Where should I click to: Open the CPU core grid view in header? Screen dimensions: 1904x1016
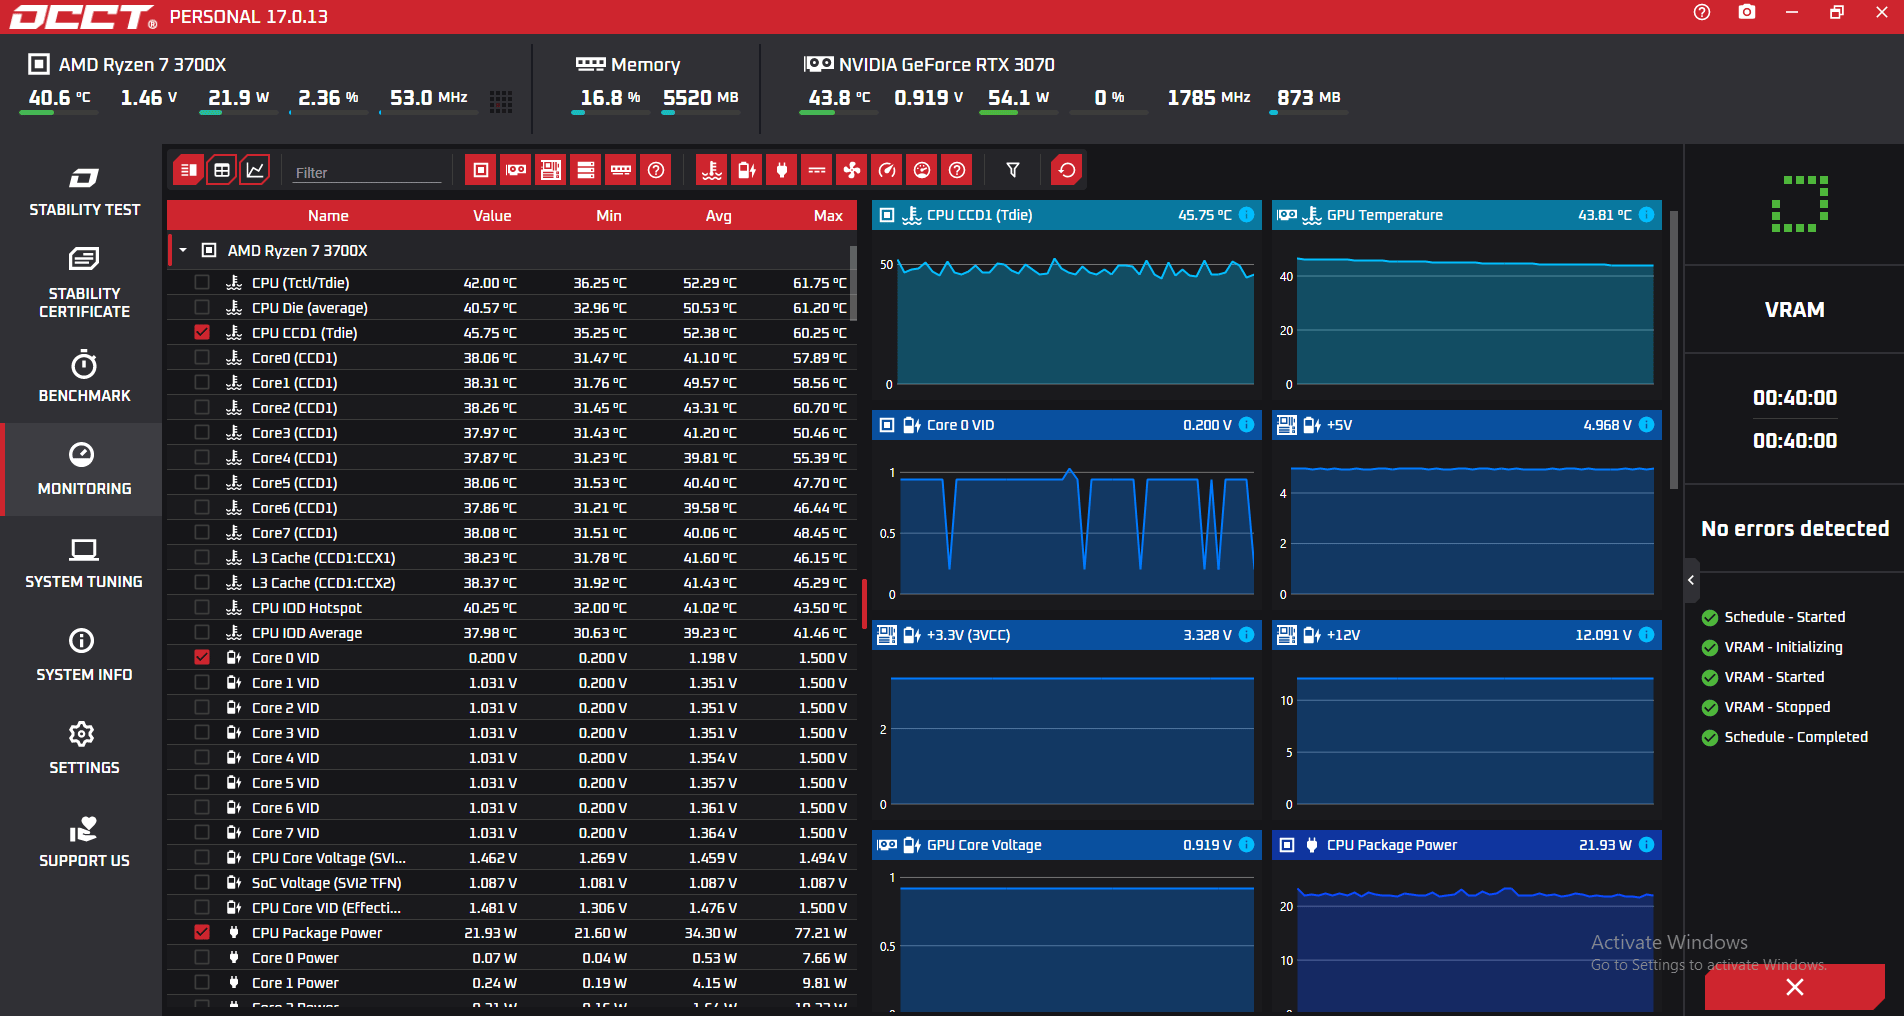[501, 101]
